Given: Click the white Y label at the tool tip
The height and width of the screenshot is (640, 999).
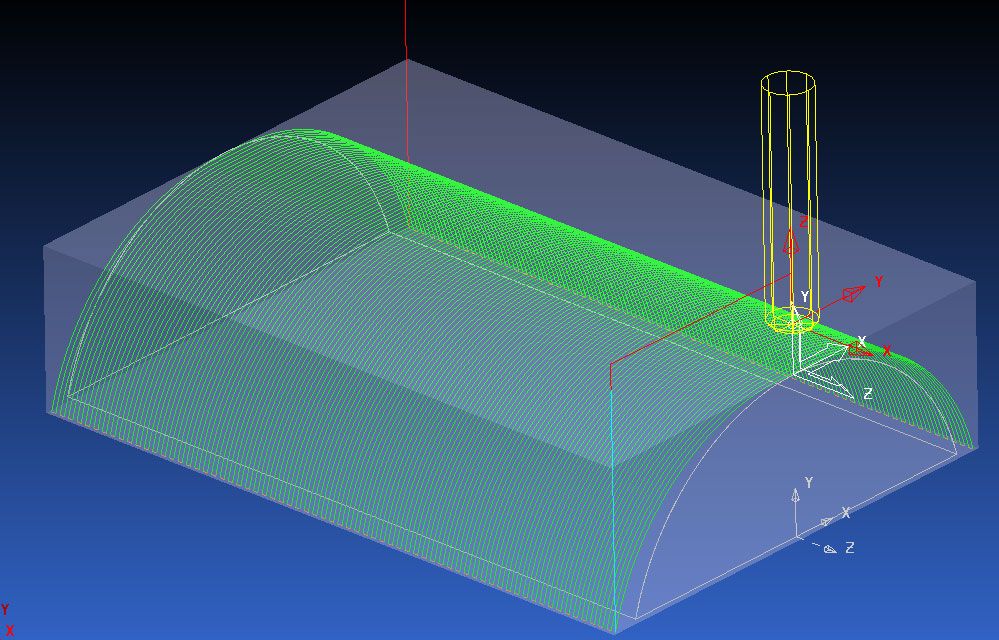Looking at the screenshot, I should (x=805, y=297).
